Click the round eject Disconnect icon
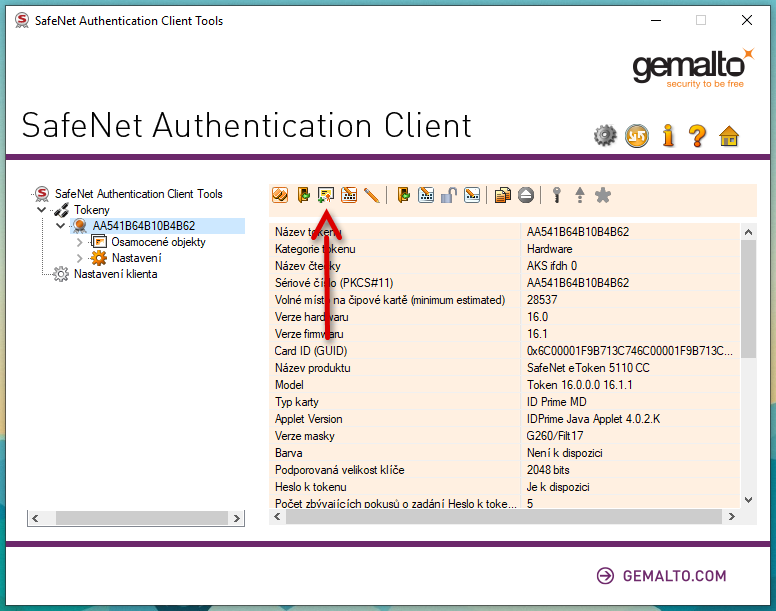This screenshot has height=611, width=776. 526,195
